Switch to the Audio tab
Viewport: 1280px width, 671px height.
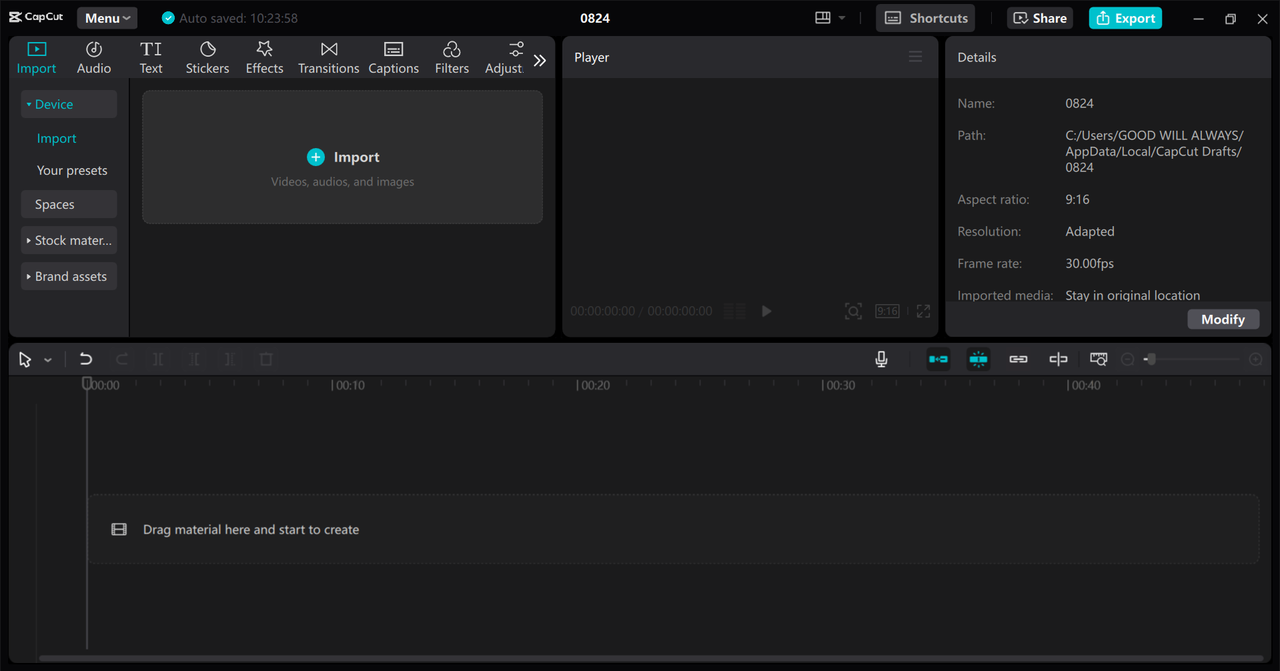94,58
